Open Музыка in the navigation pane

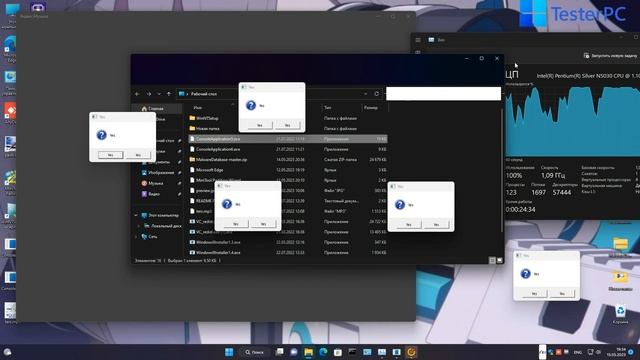point(156,183)
